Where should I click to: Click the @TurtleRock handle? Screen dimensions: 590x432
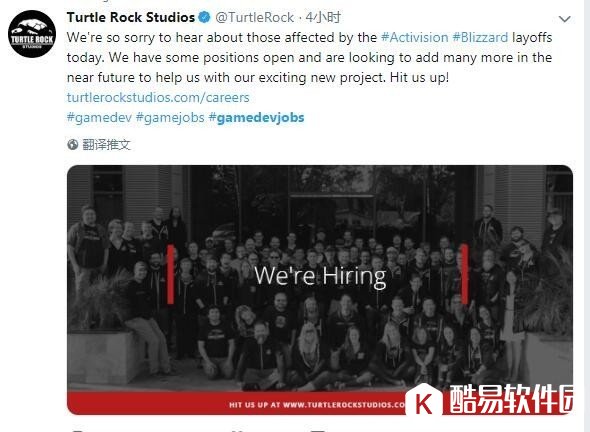[x=254, y=17]
